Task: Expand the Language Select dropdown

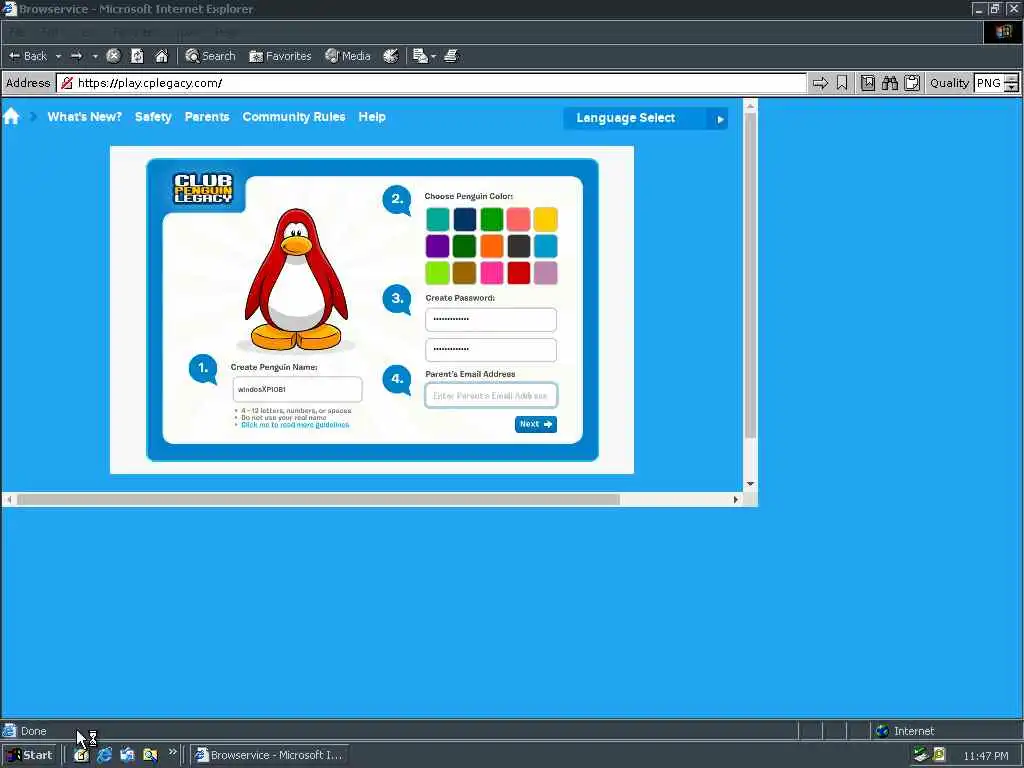Action: pyautogui.click(x=645, y=118)
